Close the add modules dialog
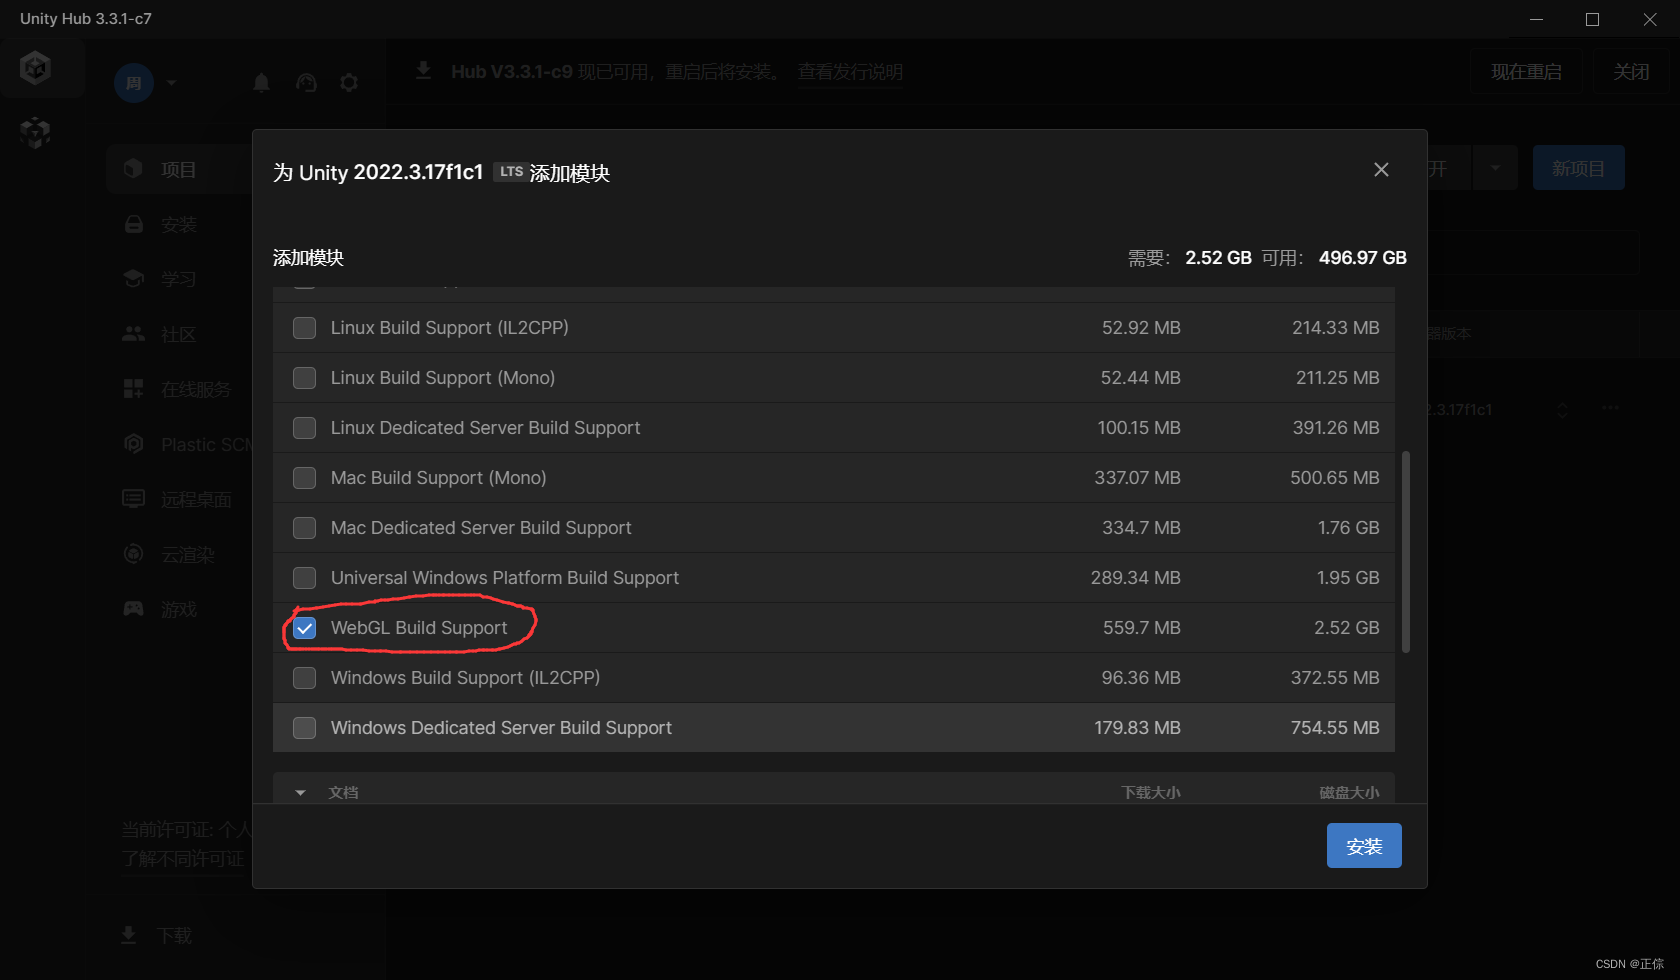Viewport: 1680px width, 980px height. (1381, 170)
